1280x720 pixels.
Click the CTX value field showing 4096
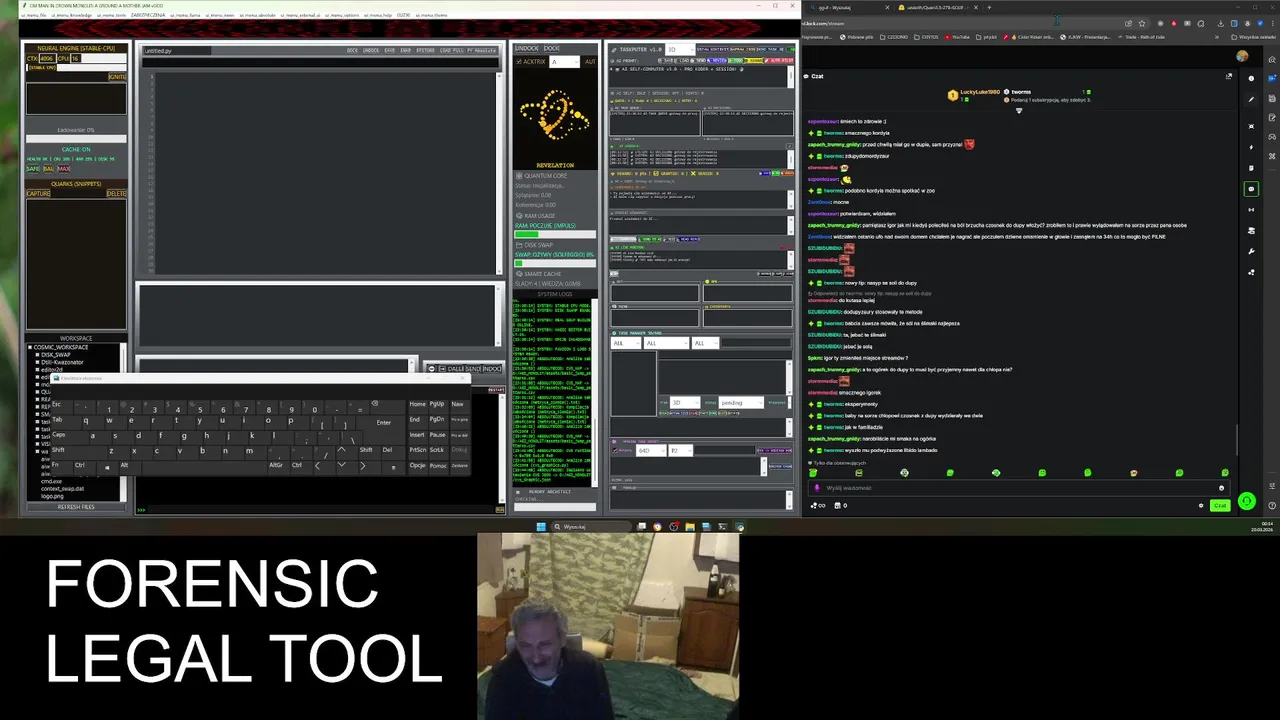48,58
